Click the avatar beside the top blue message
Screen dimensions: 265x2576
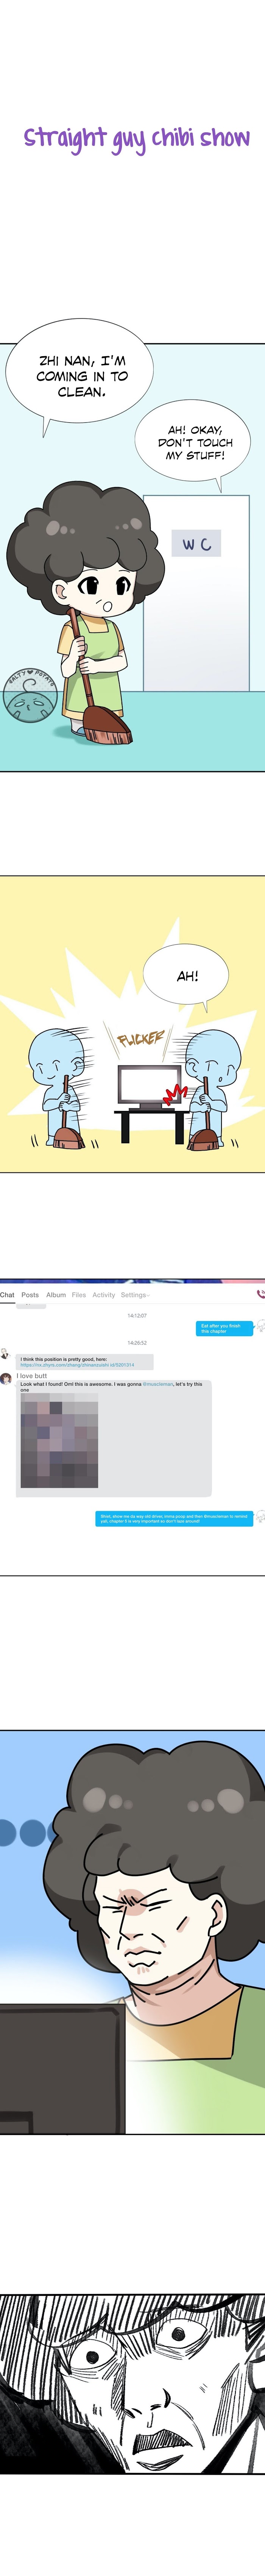pyautogui.click(x=260, y=1326)
